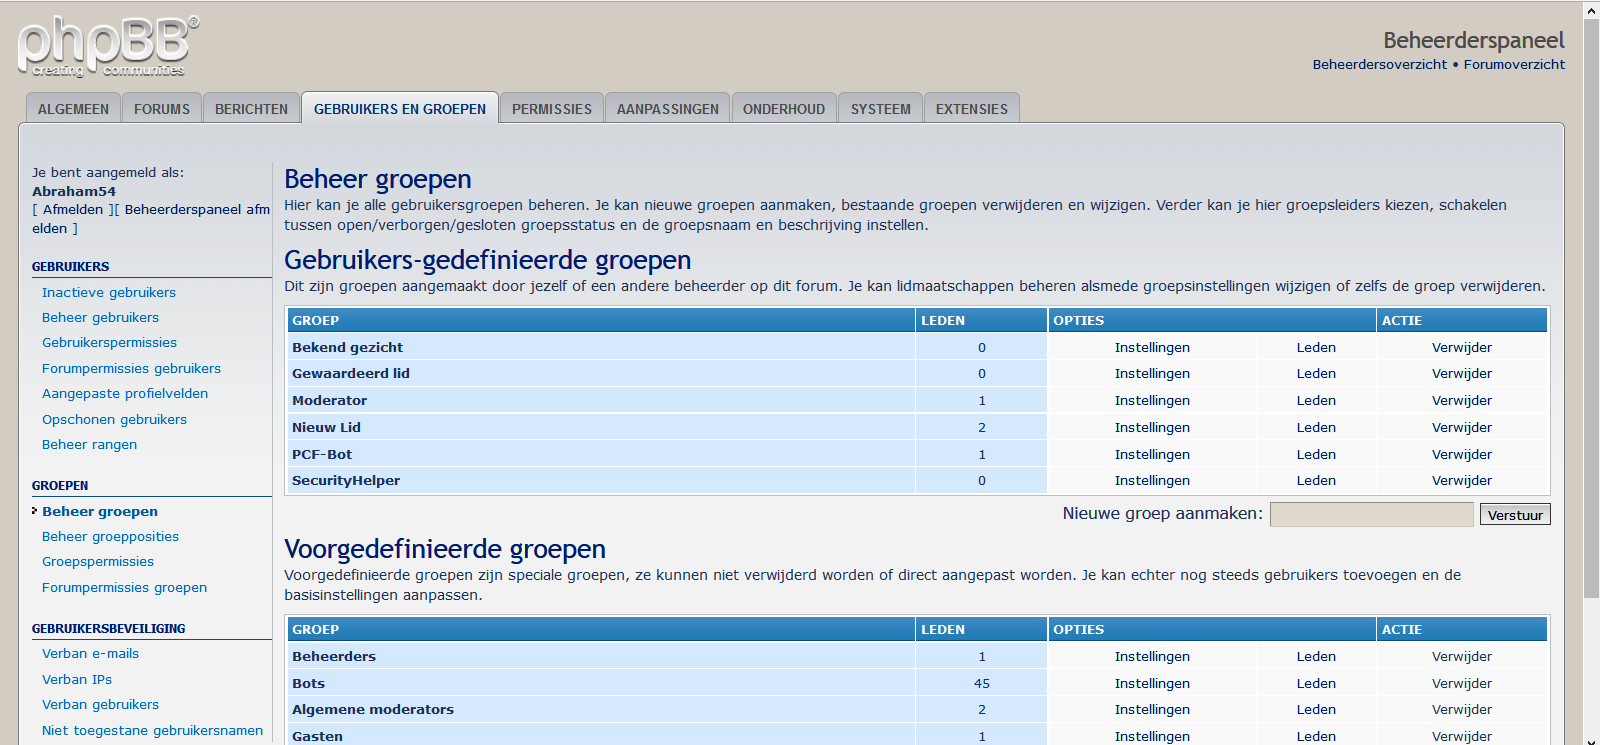Viewport: 1600px width, 745px height.
Task: Open Instellingen for Algemene moderators
Action: (x=1152, y=709)
